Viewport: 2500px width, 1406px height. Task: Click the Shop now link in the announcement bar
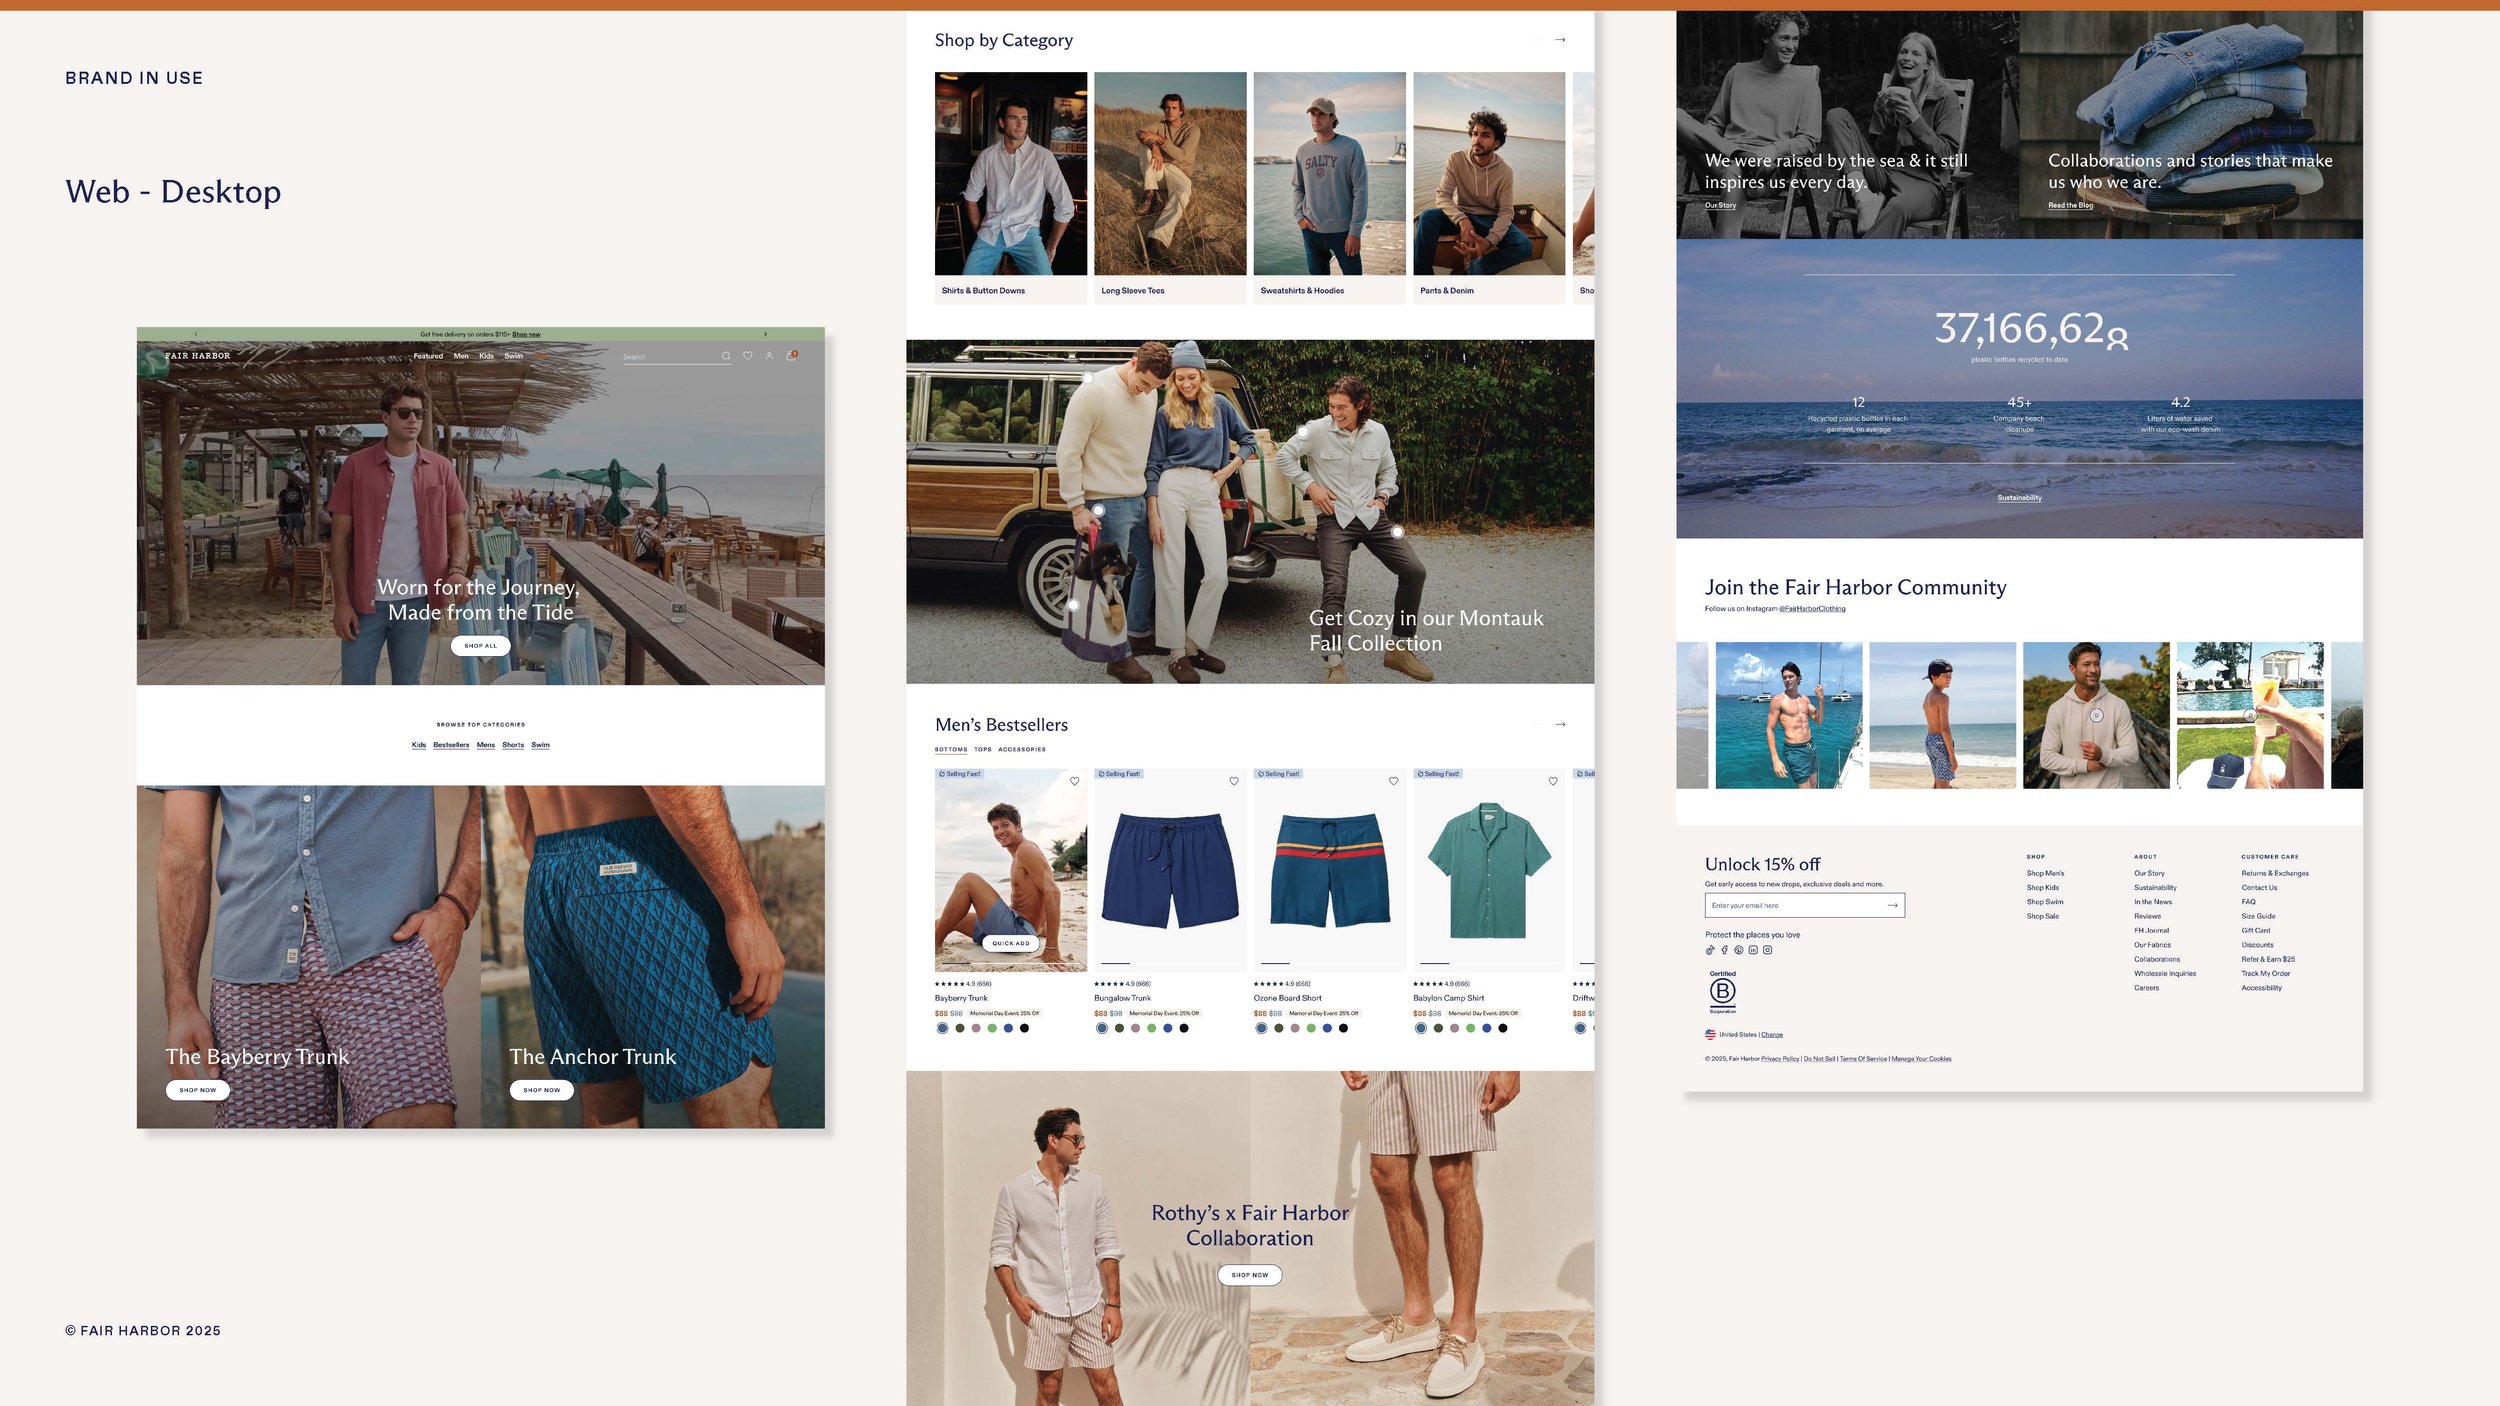(x=526, y=334)
